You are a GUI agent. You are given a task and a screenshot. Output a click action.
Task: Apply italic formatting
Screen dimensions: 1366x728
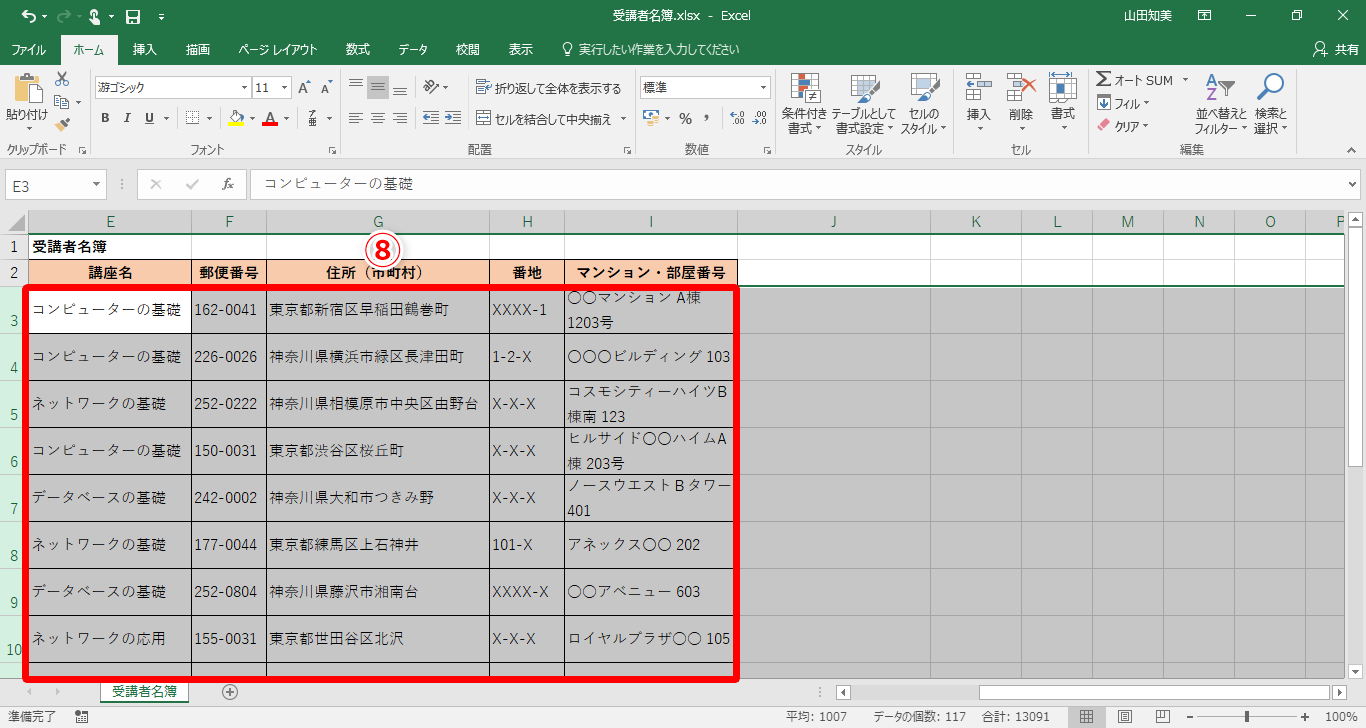[127, 118]
